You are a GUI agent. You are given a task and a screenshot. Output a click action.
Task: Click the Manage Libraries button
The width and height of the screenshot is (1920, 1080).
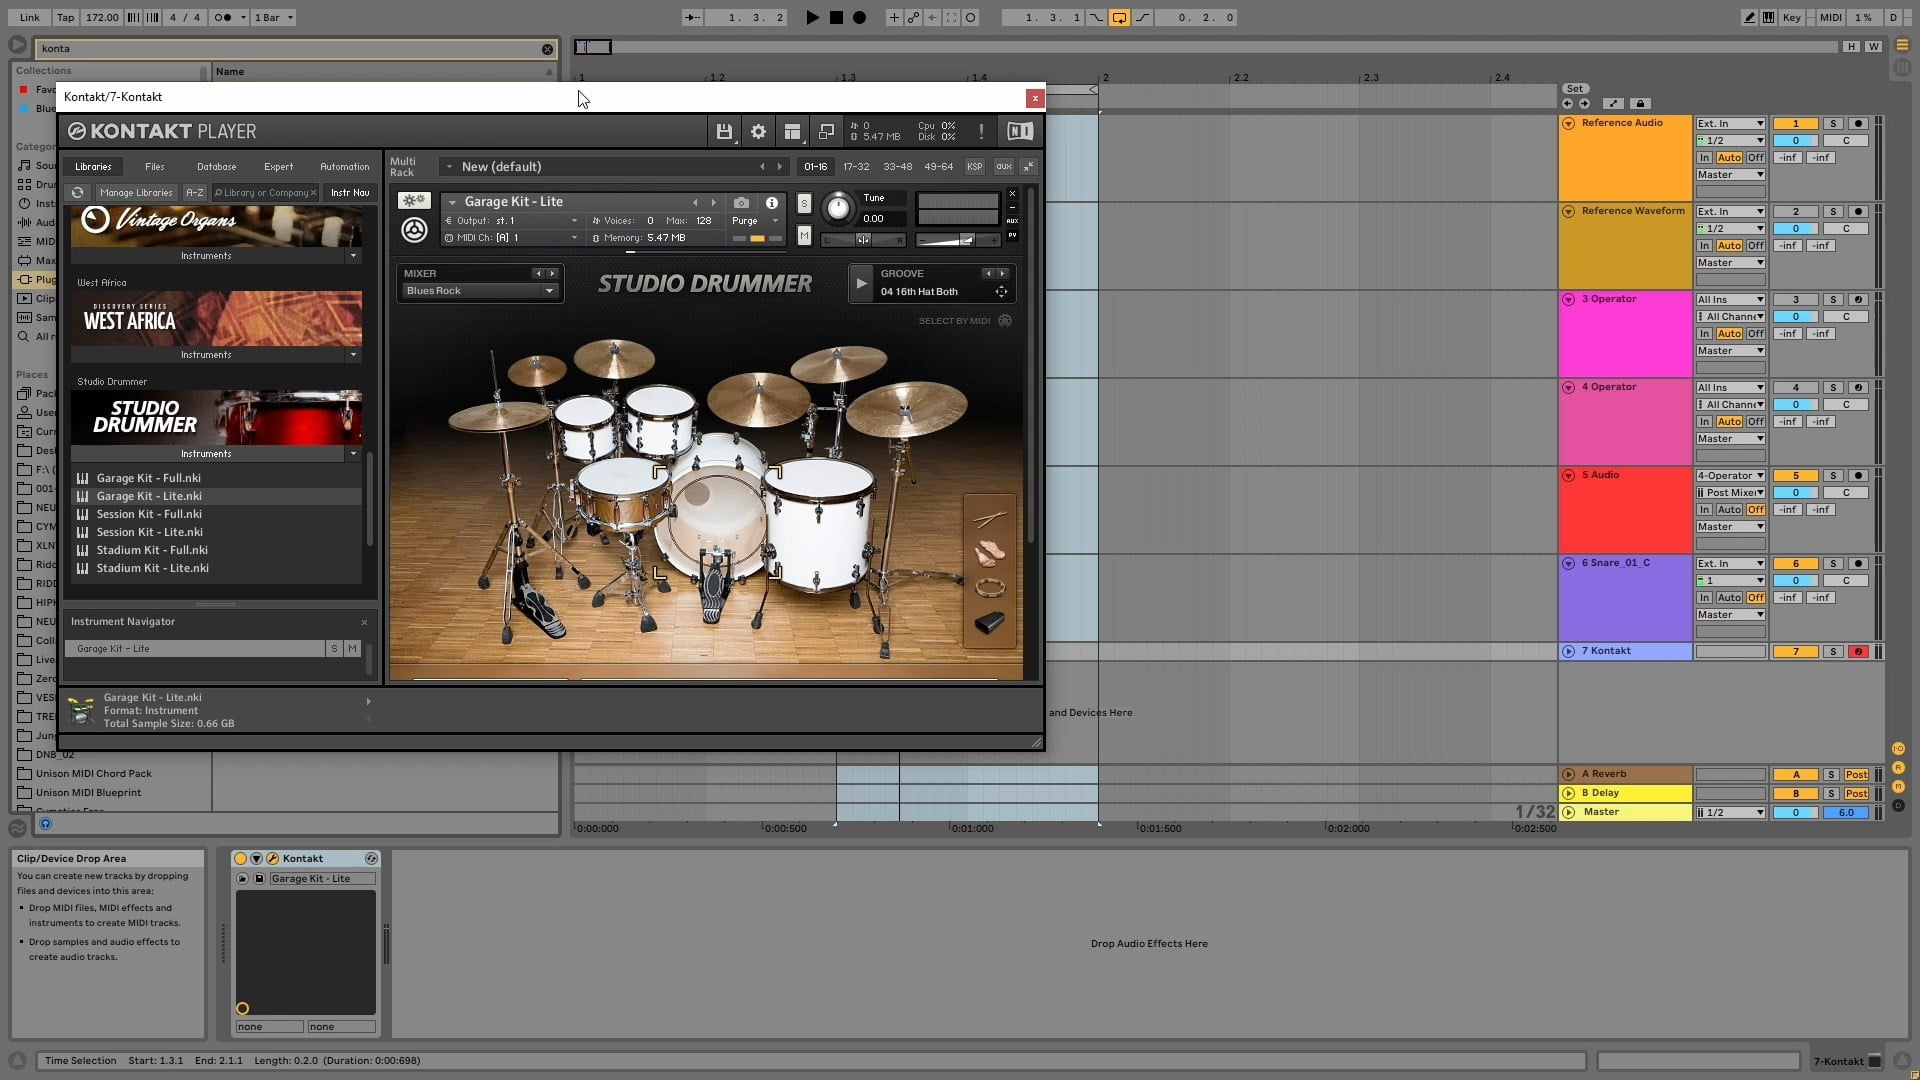[137, 192]
